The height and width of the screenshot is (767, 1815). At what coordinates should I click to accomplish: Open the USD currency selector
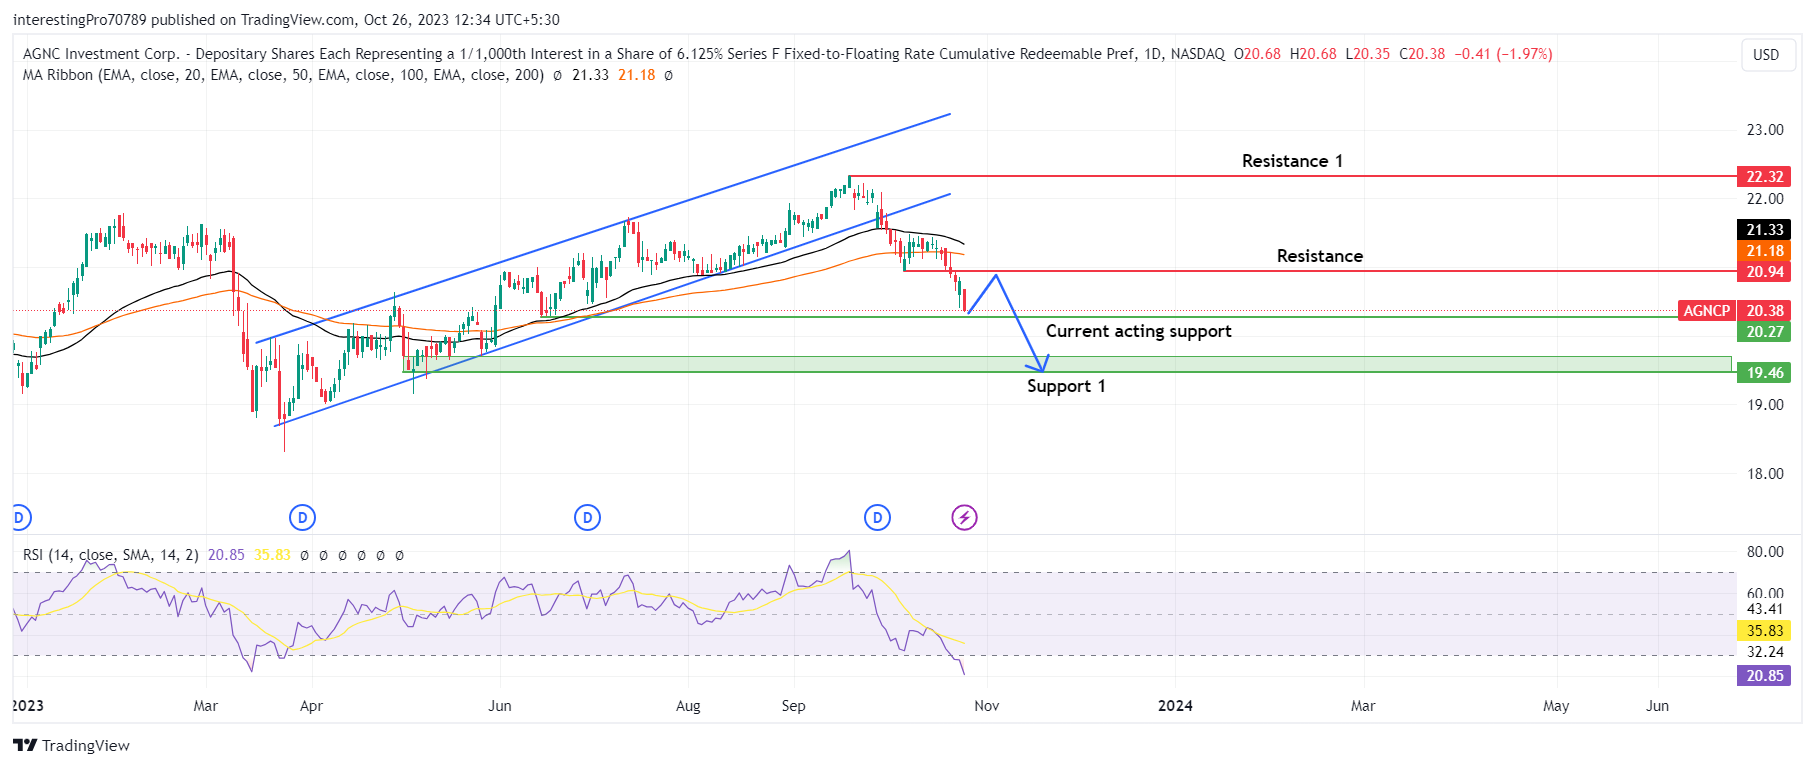pos(1766,55)
